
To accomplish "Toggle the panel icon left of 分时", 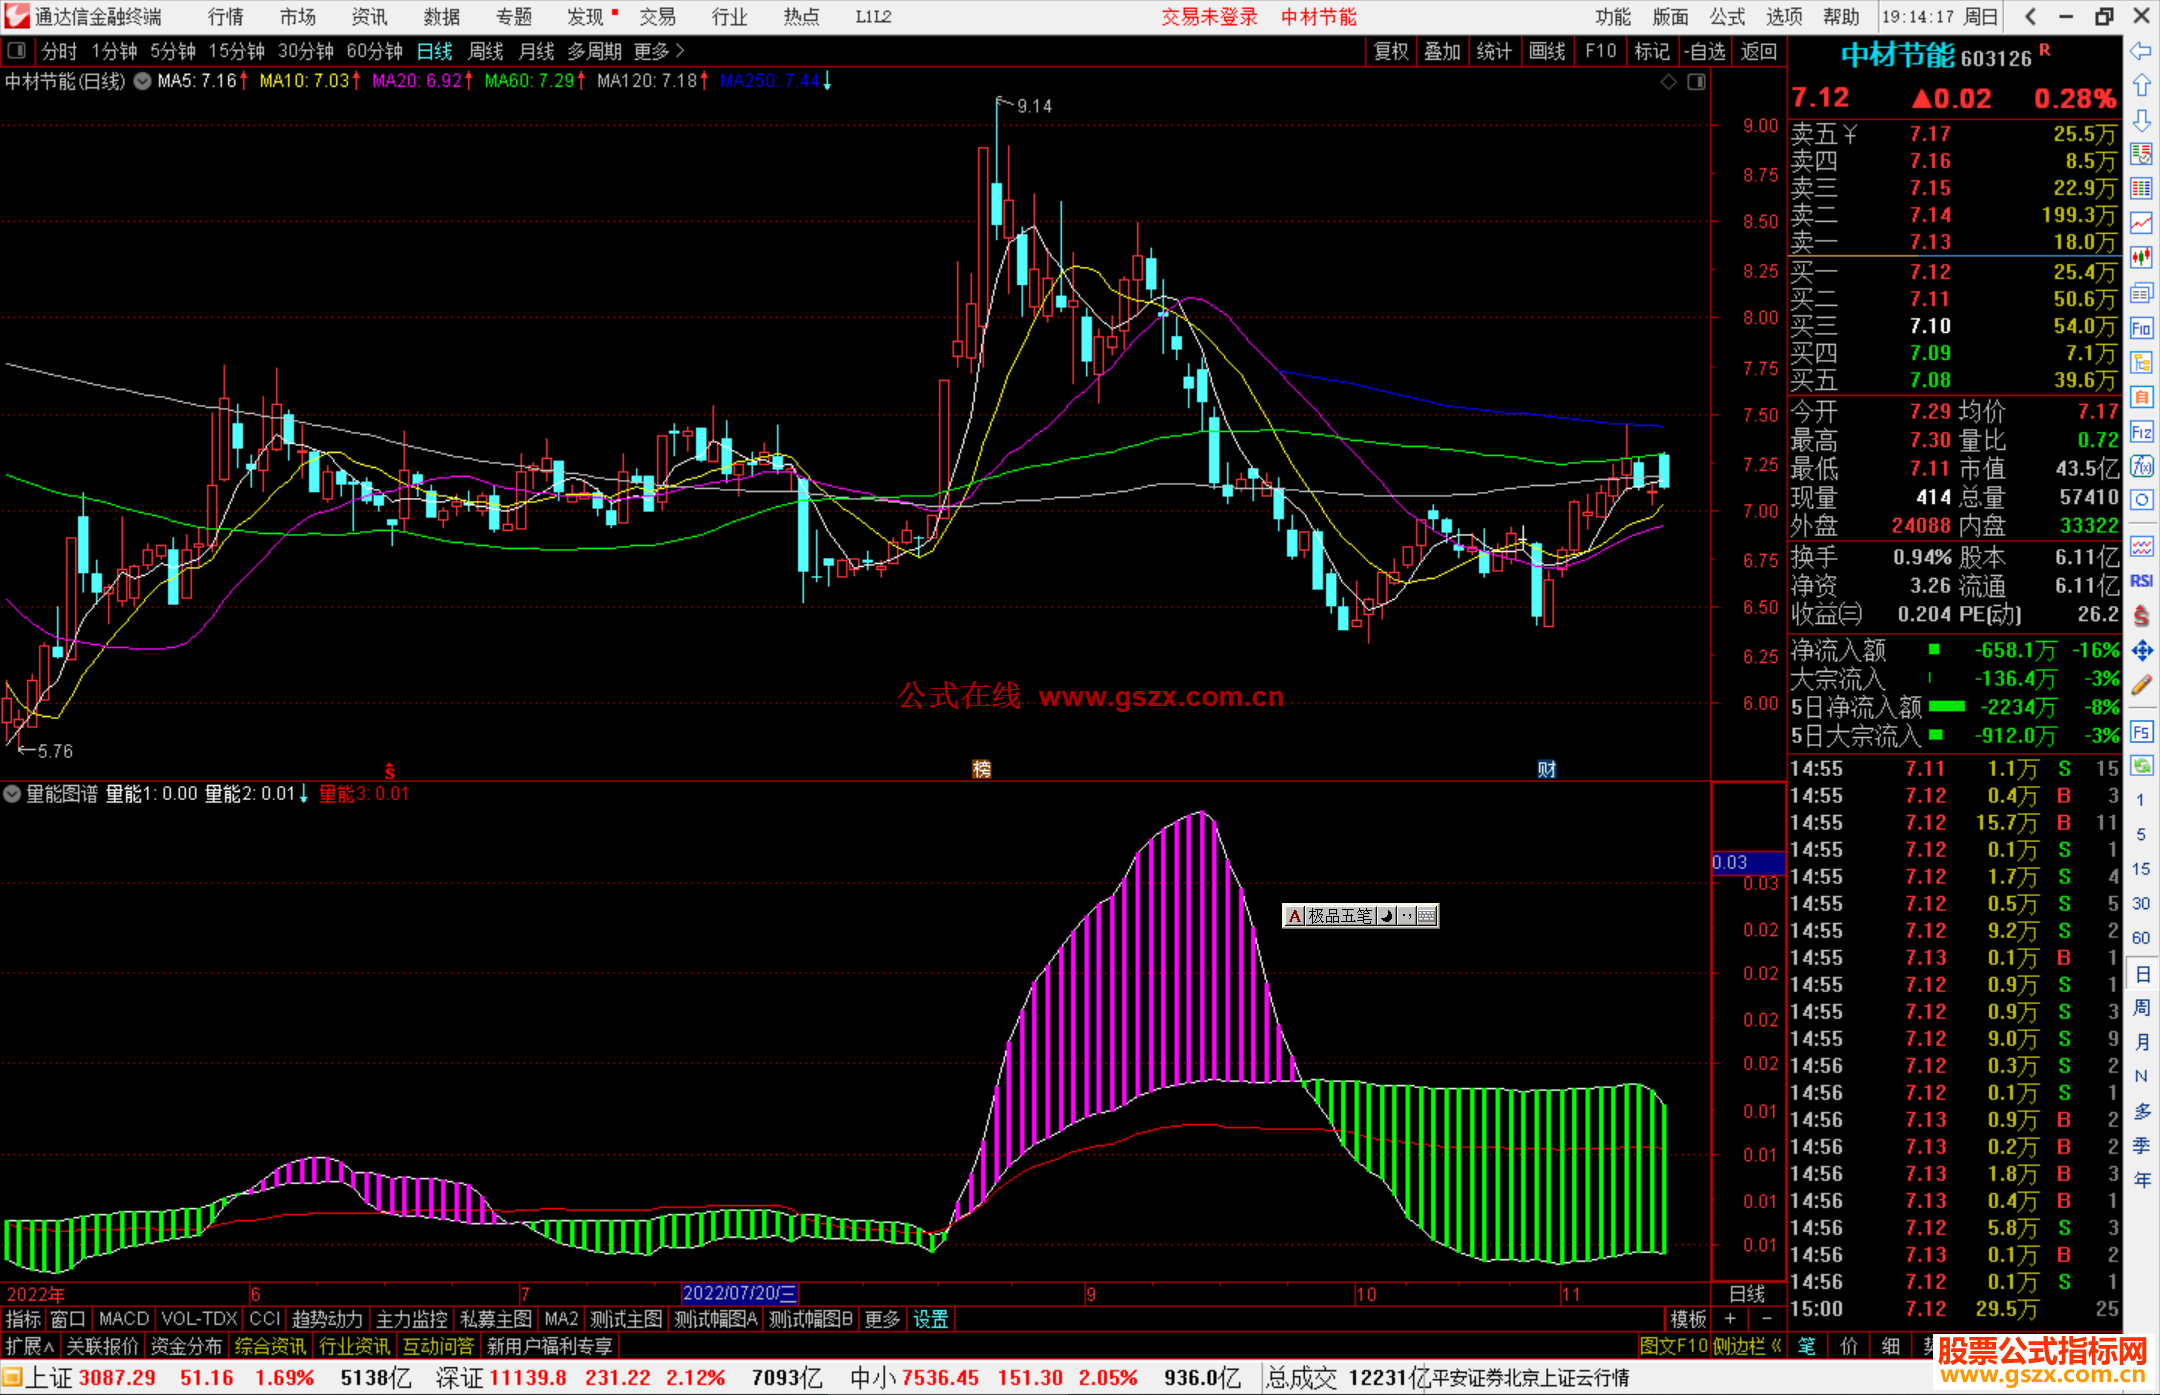I will point(17,50).
